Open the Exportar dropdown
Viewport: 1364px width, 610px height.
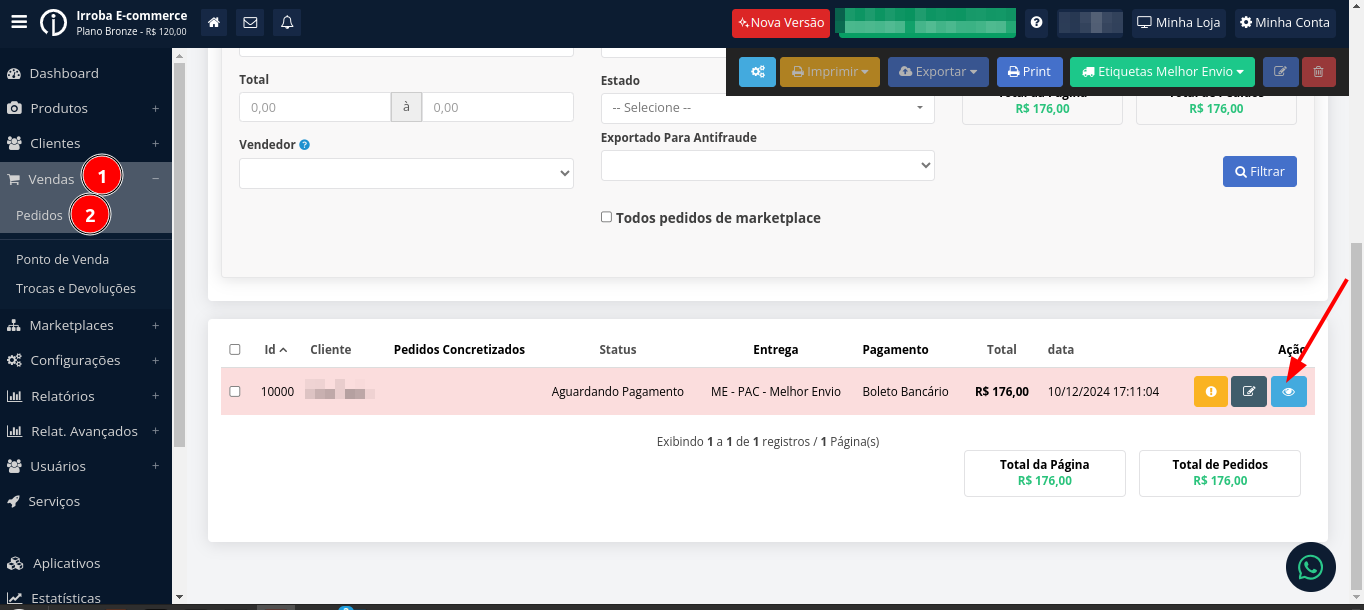[938, 72]
